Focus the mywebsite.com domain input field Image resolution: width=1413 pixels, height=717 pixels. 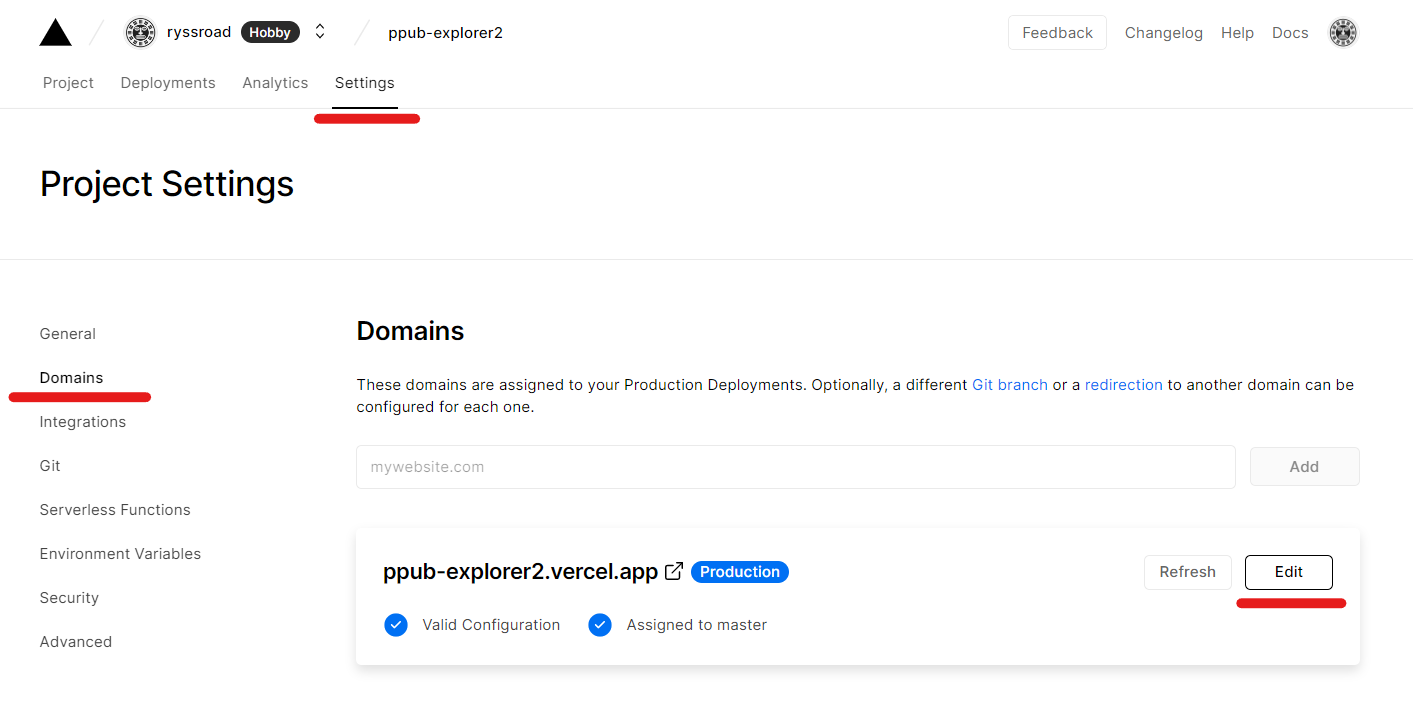tap(796, 467)
